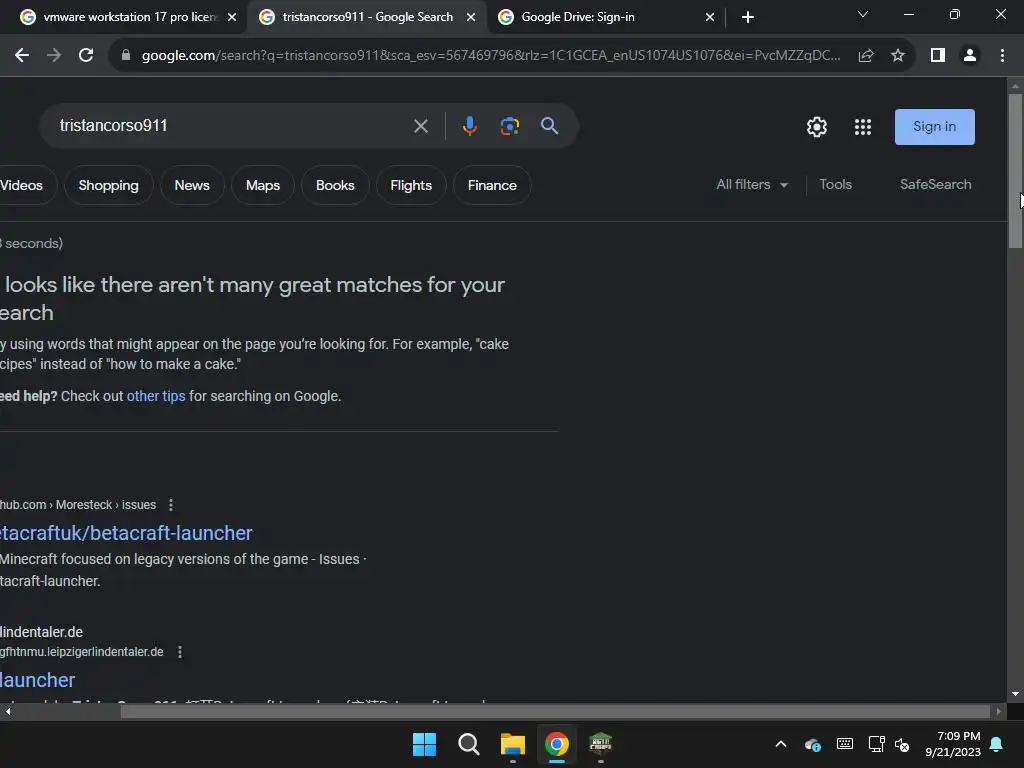Clear the search box text
This screenshot has width=1024, height=768.
point(421,126)
